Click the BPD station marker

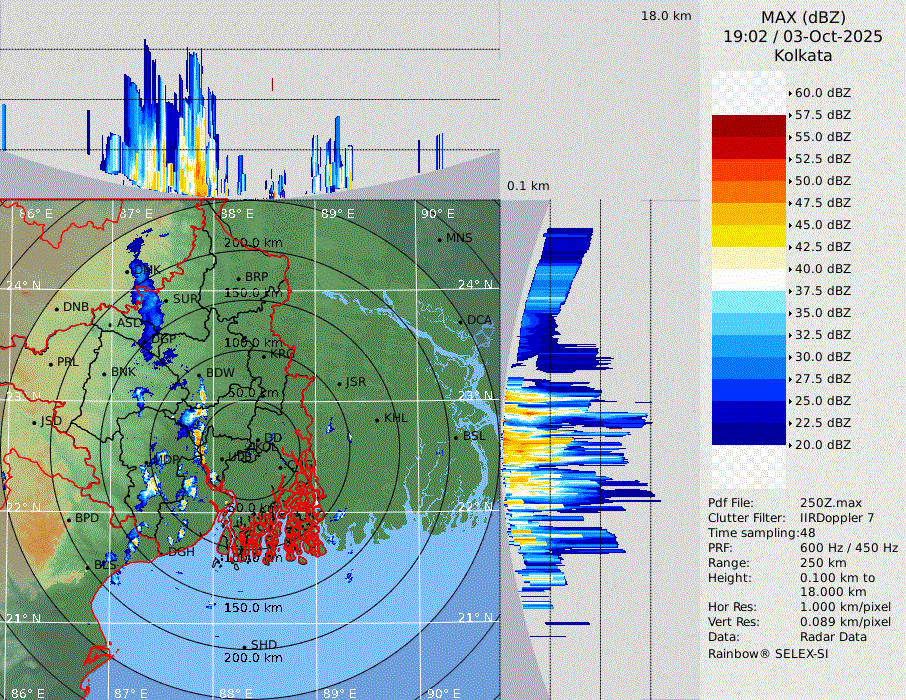[69, 520]
